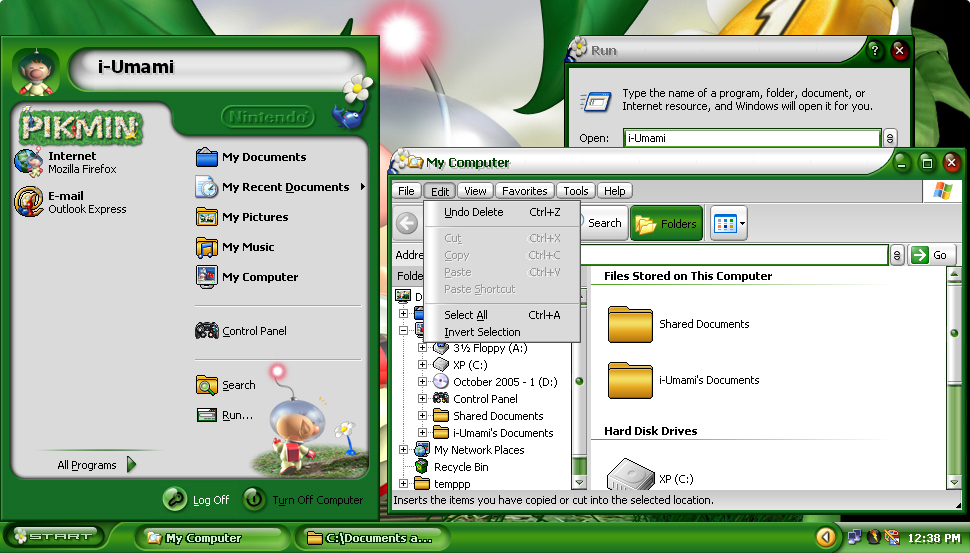Screen dimensions: 970x553
Task: Open the Help menu
Action: coord(614,191)
